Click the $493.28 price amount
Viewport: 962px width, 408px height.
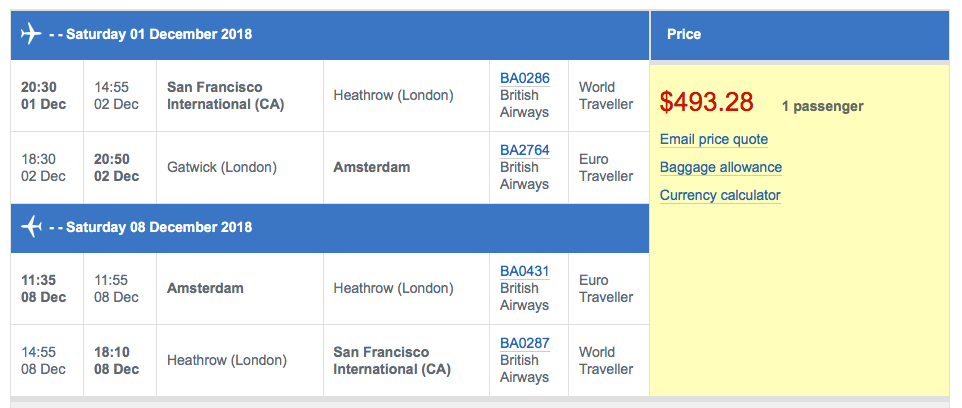click(708, 102)
